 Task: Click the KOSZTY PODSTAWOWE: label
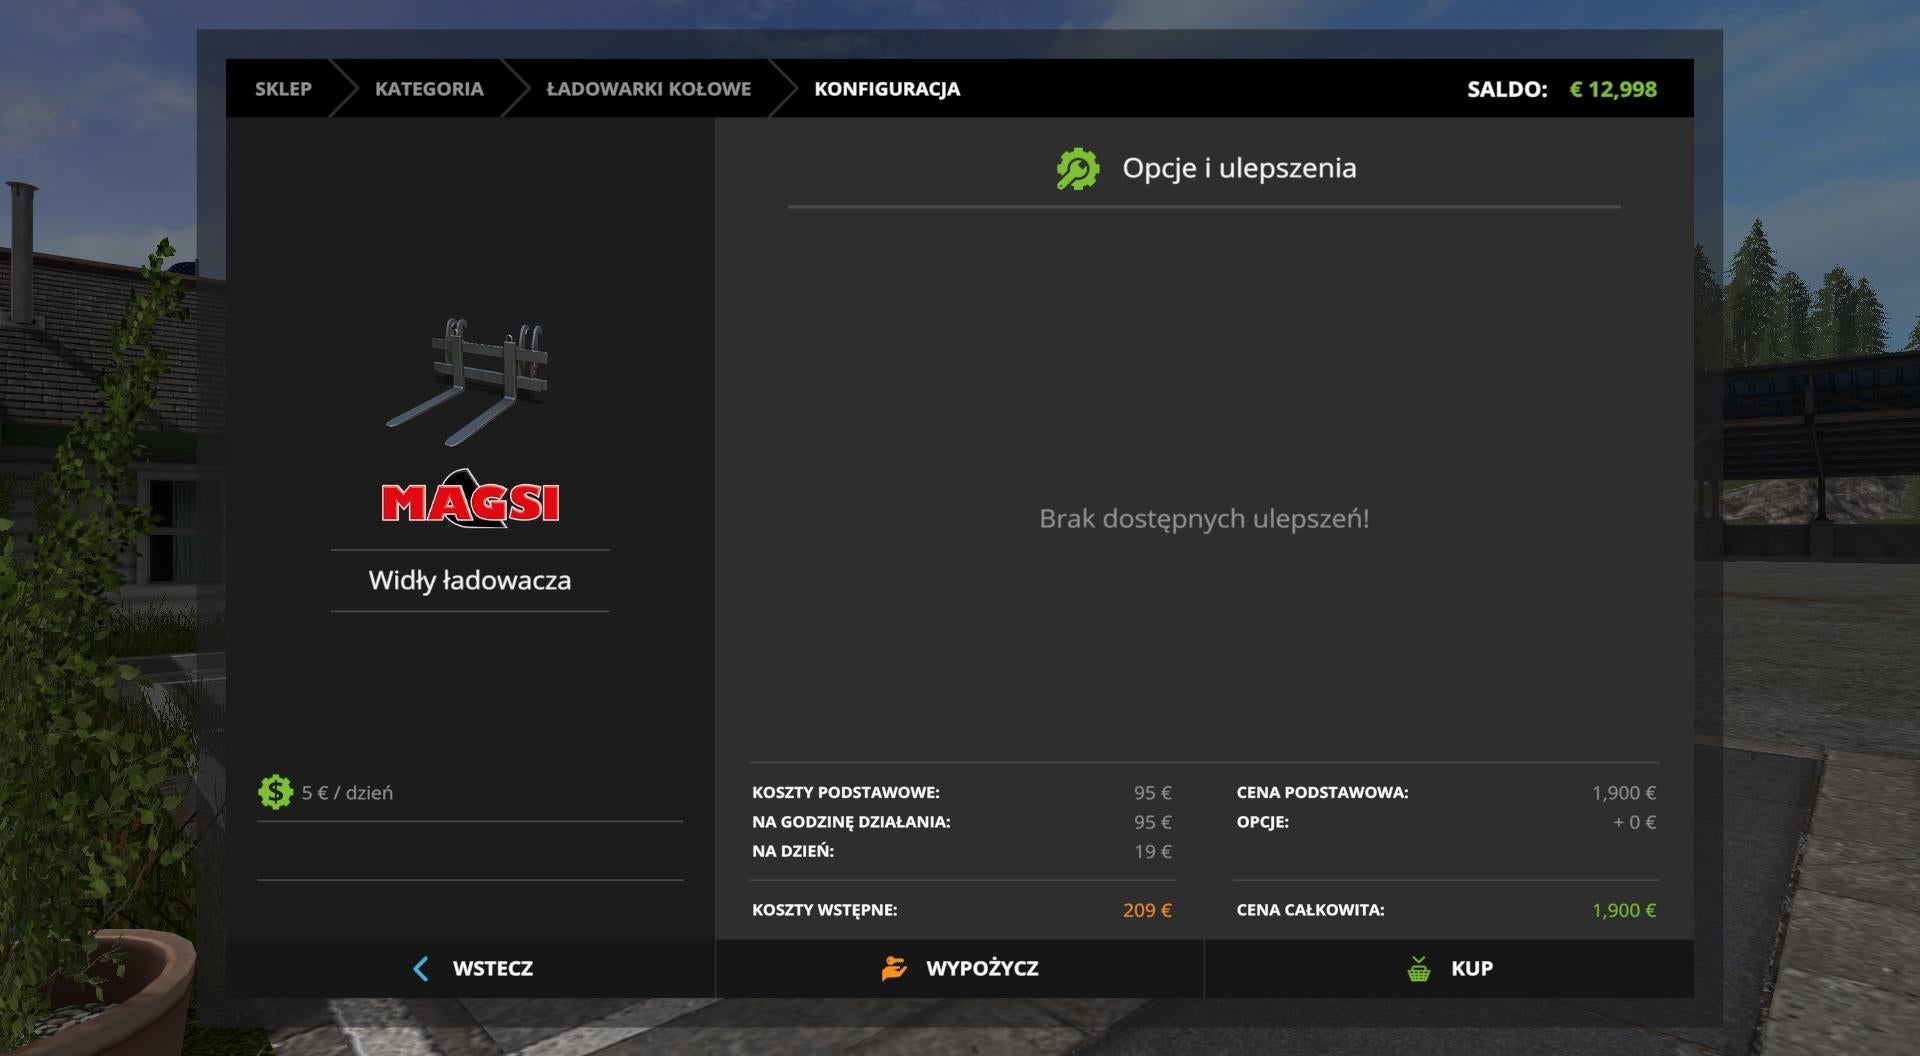(x=846, y=792)
